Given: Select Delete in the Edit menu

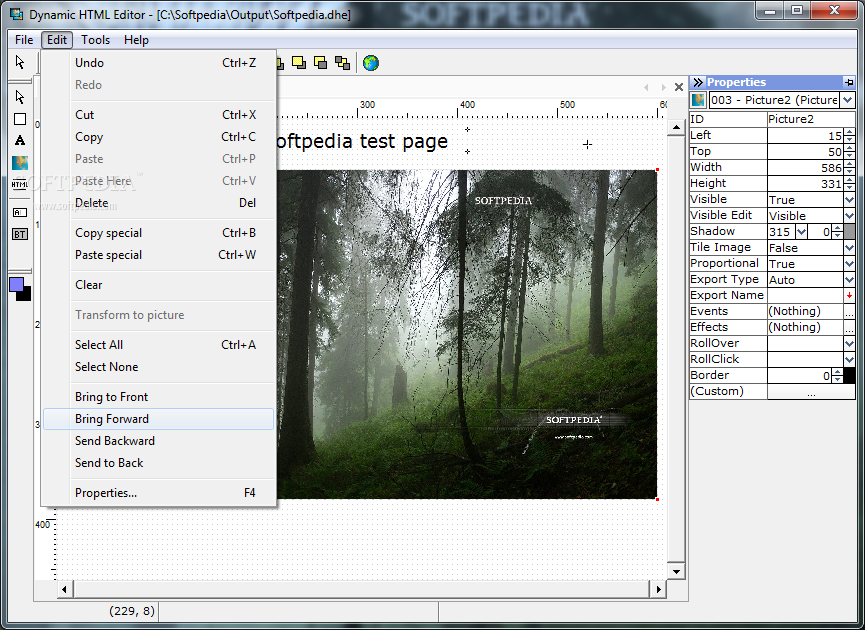Looking at the screenshot, I should (158, 203).
